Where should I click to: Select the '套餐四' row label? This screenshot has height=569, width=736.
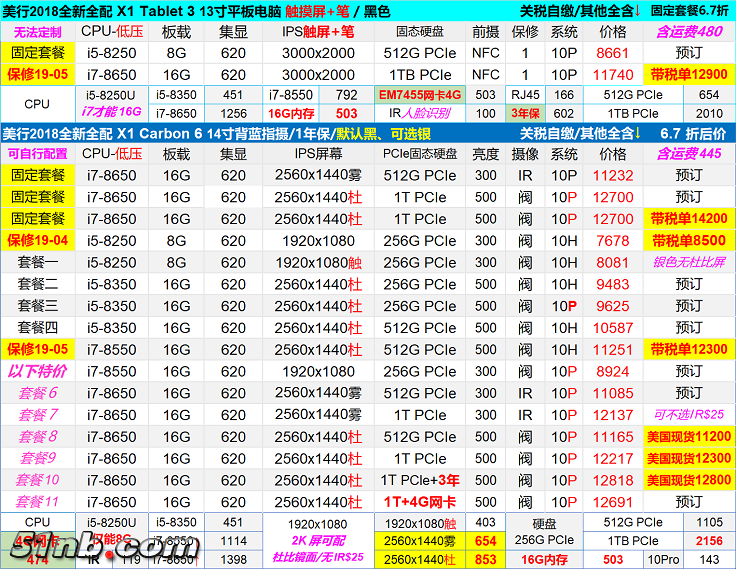pyautogui.click(x=38, y=327)
